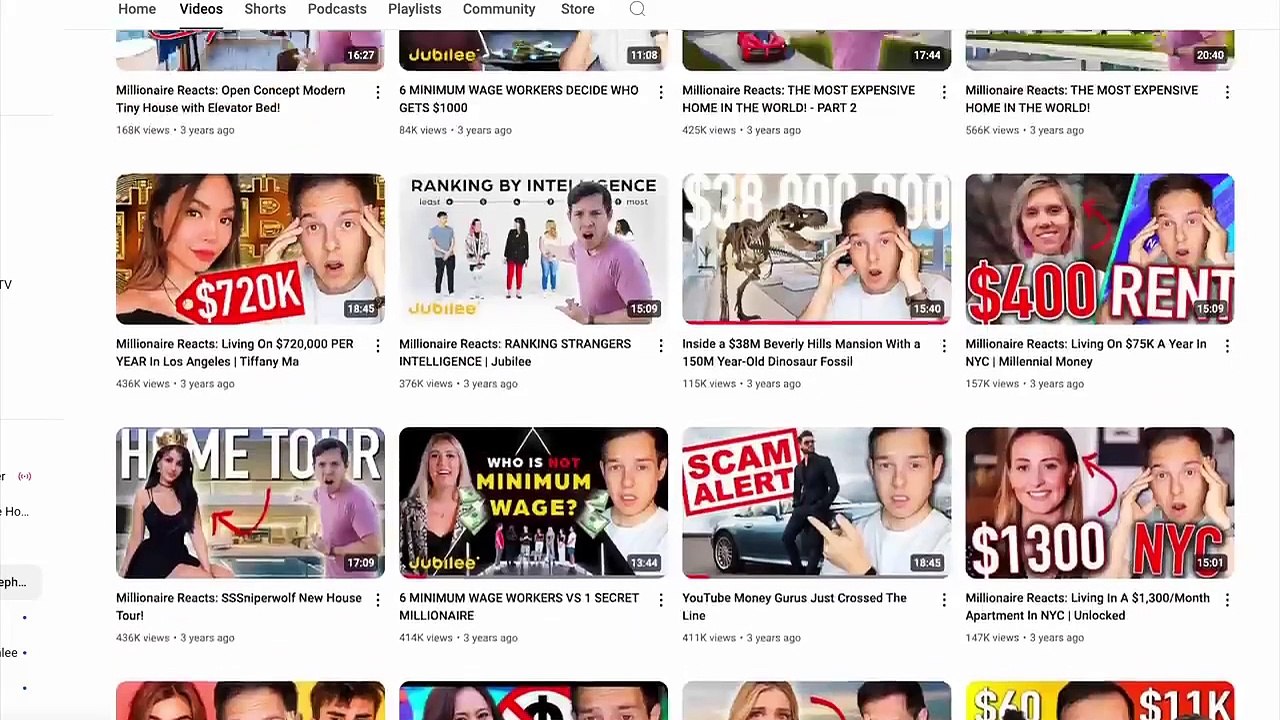Open options menu for Most Expensive Home Part 2 video
This screenshot has height=720, width=1280.
click(943, 92)
